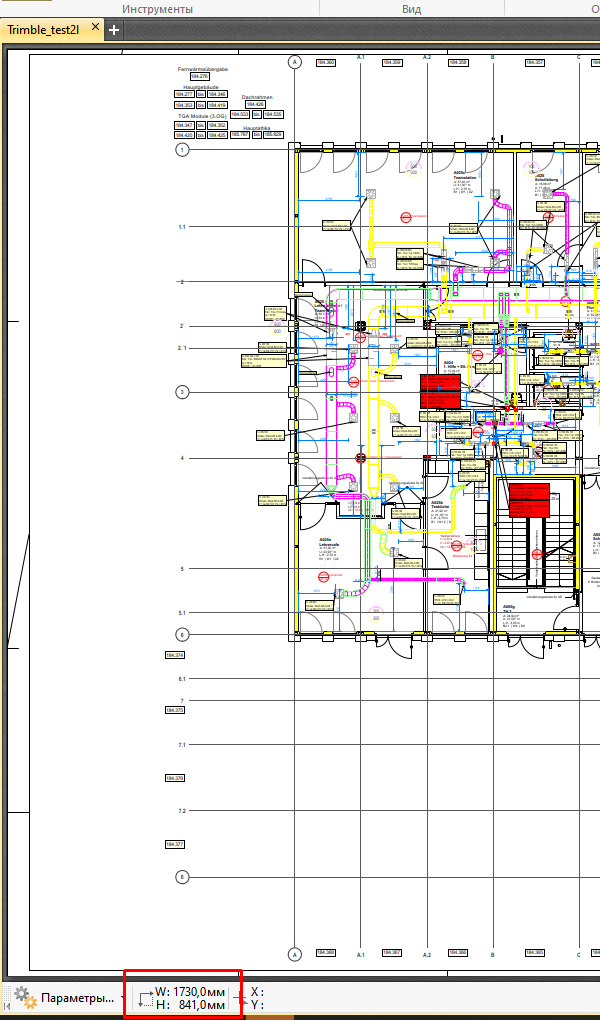Click the Fernwärmeübergabe legend heading

(203, 69)
